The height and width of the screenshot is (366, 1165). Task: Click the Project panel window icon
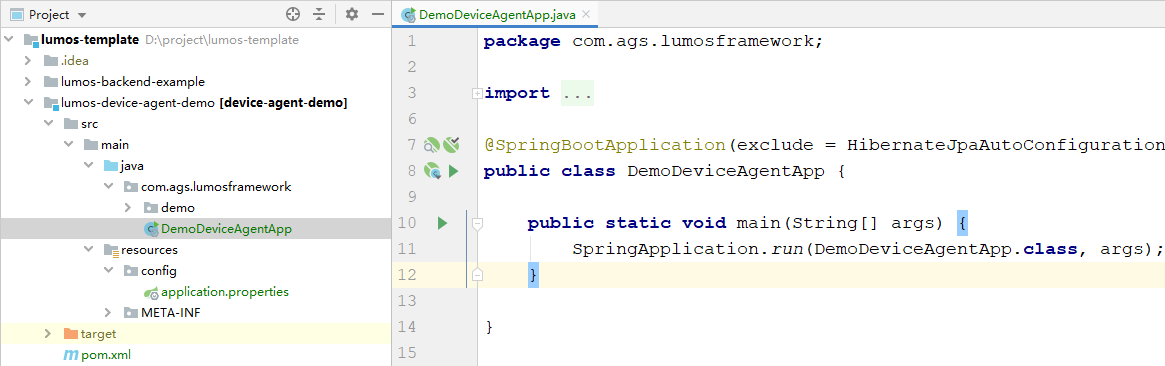[x=16, y=14]
